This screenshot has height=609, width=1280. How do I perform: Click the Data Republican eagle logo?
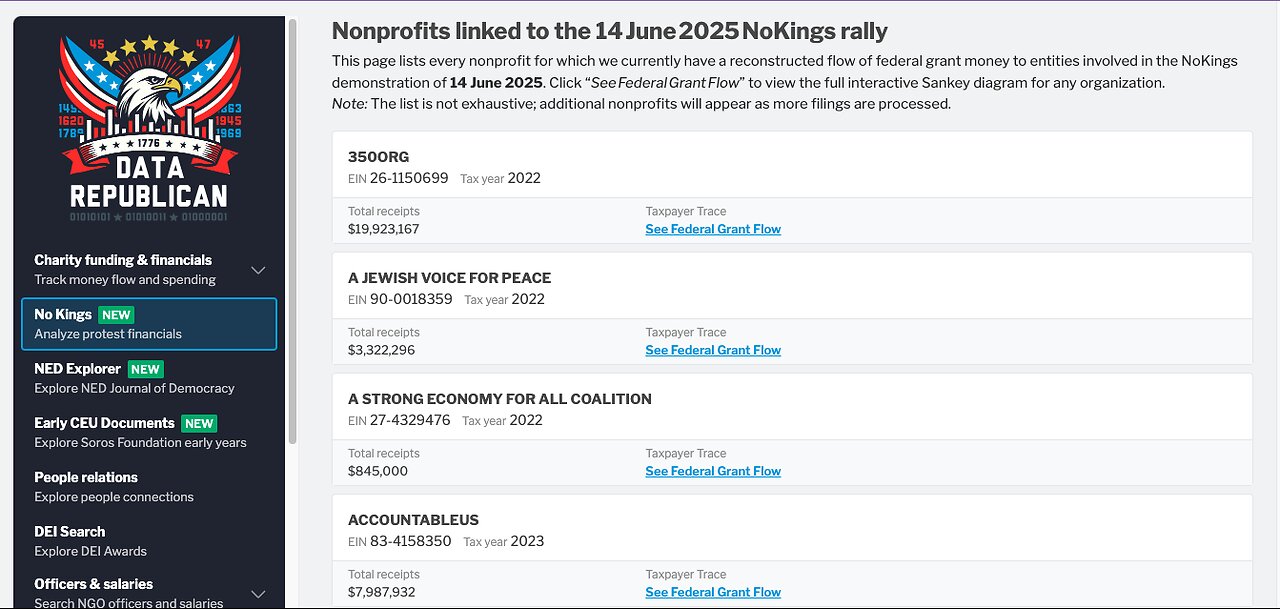click(148, 127)
